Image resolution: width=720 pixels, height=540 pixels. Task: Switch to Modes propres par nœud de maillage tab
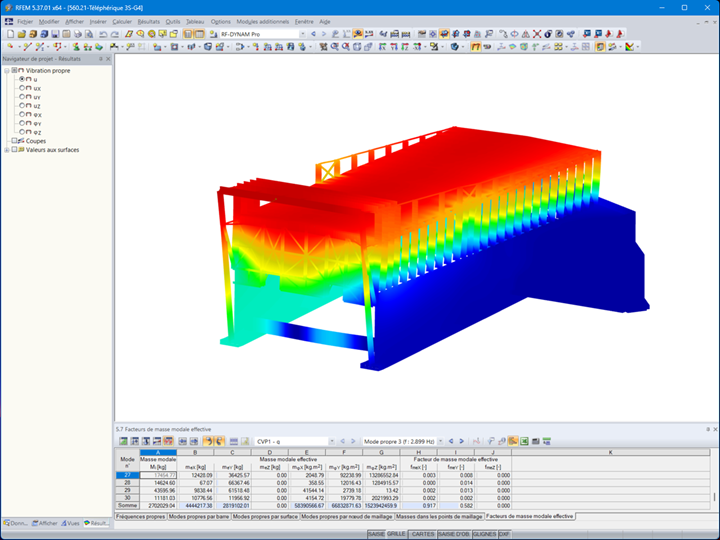tap(347, 517)
